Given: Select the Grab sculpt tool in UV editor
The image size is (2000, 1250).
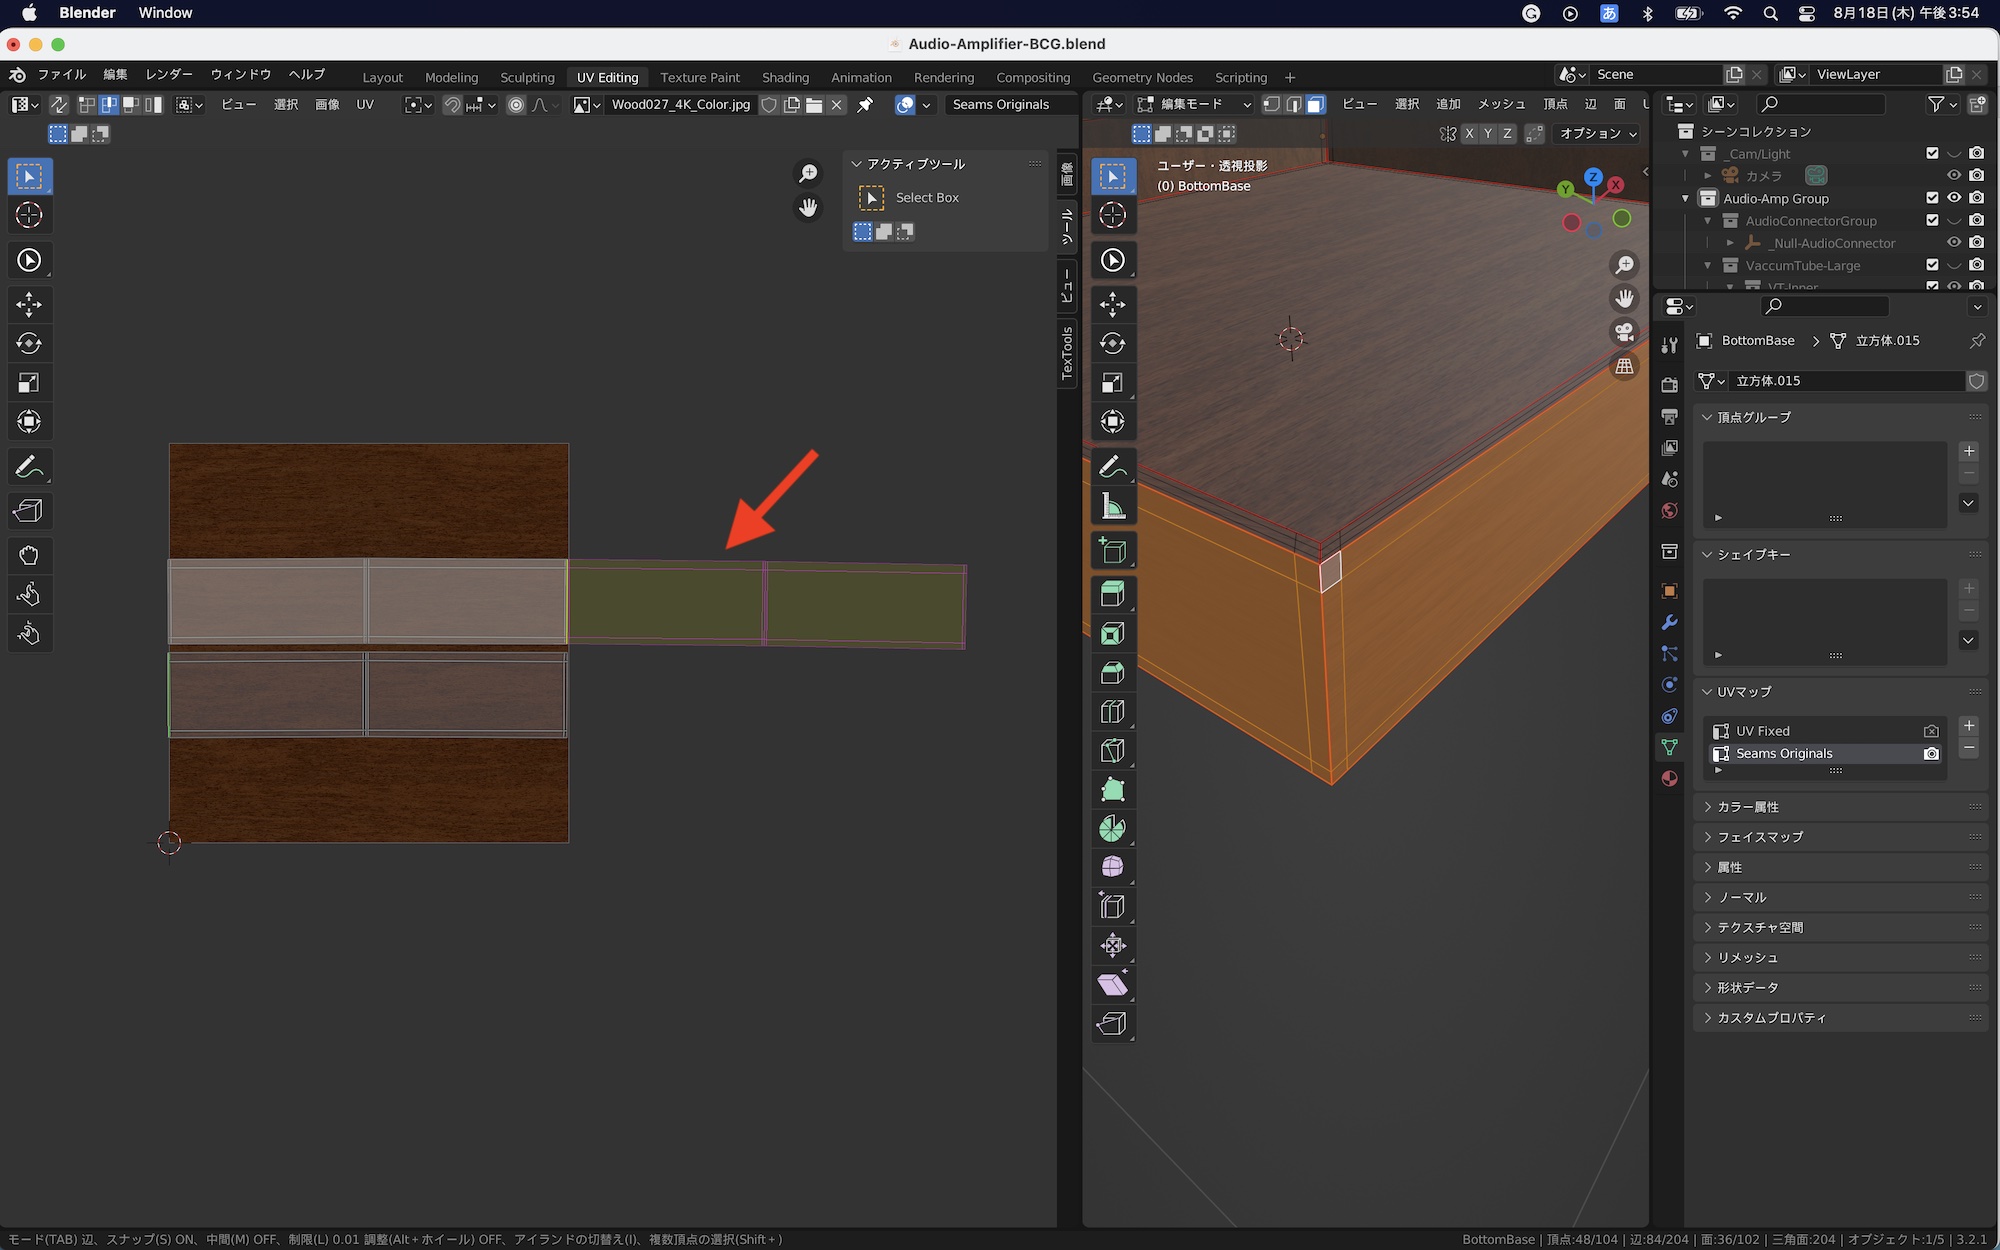Looking at the screenshot, I should point(29,555).
